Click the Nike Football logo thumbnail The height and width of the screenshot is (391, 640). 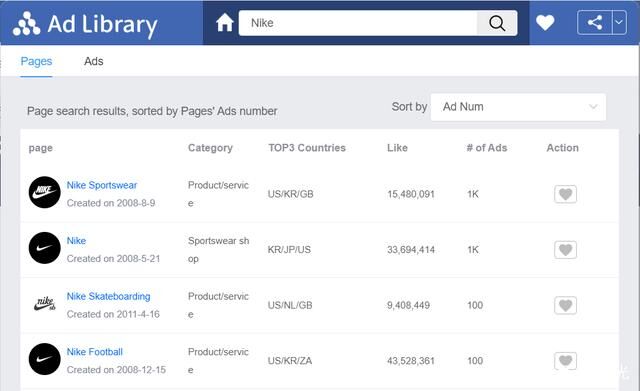(x=44, y=359)
